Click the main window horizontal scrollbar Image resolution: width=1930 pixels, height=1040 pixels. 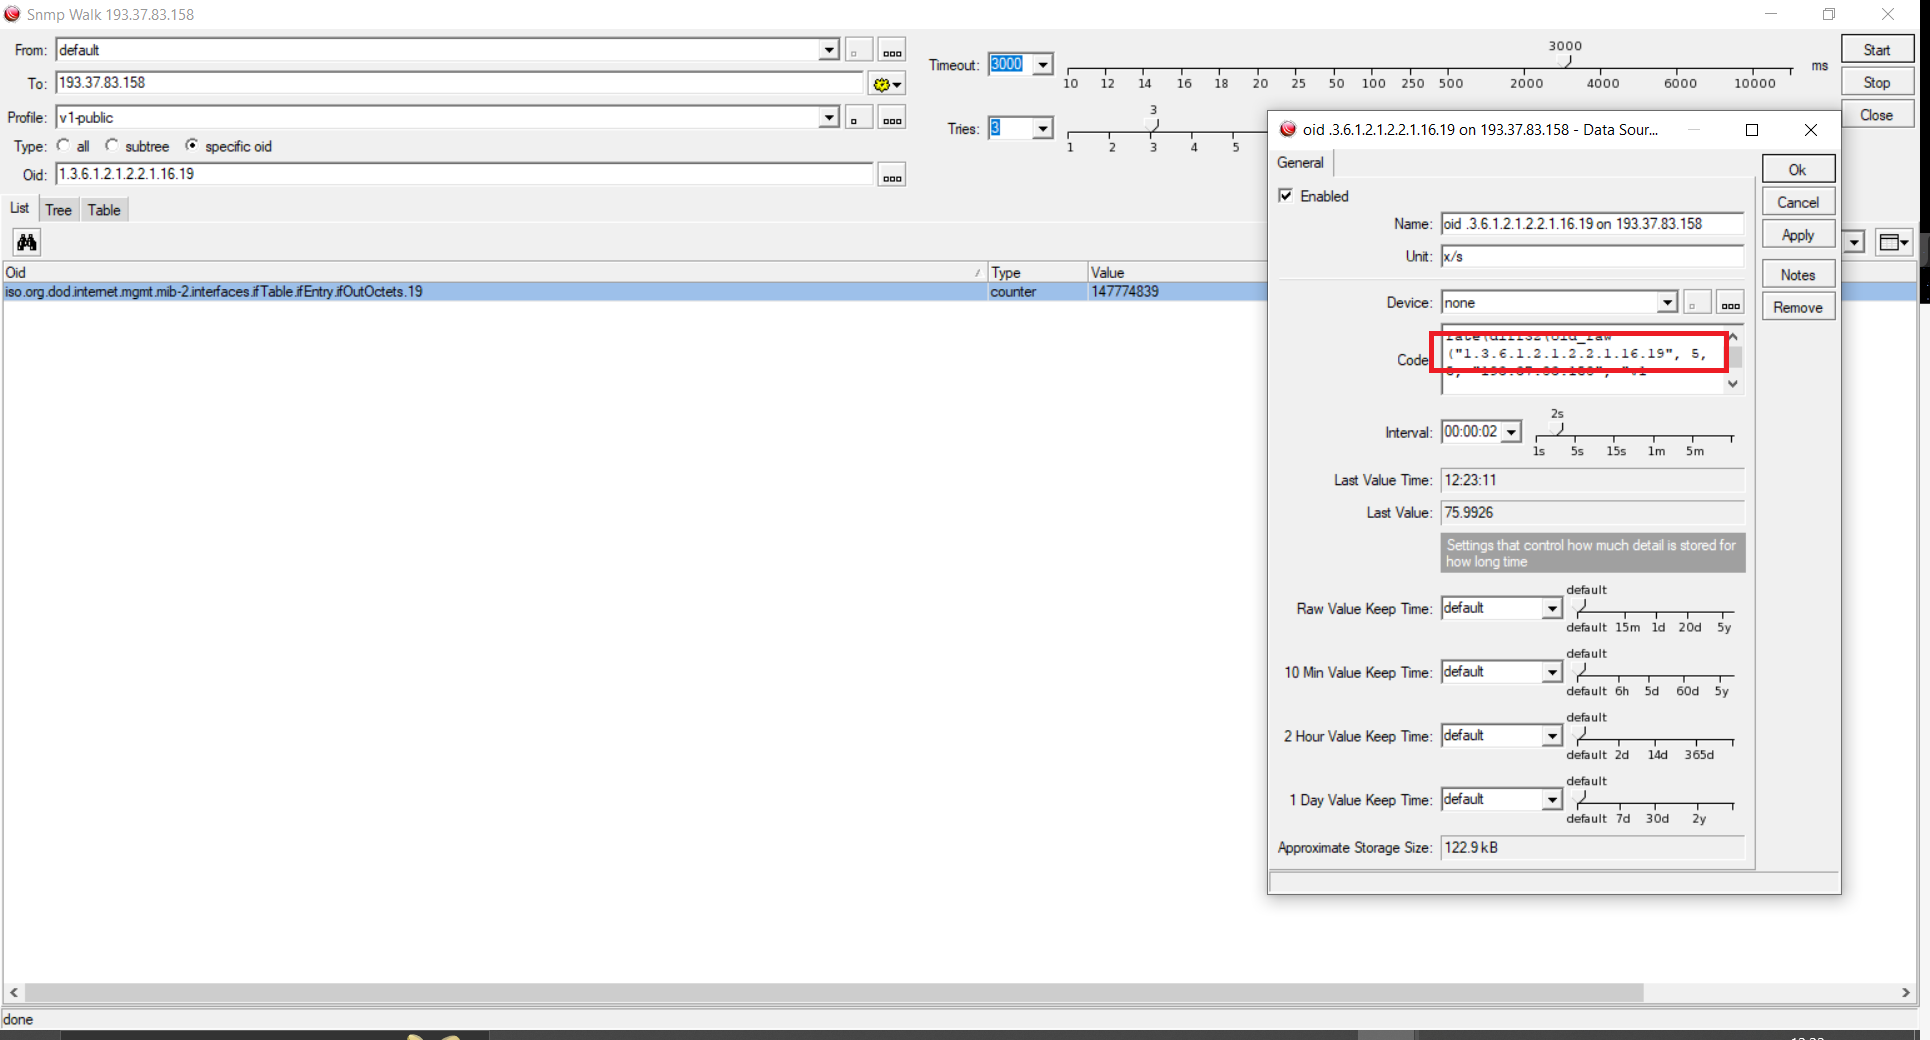834,993
